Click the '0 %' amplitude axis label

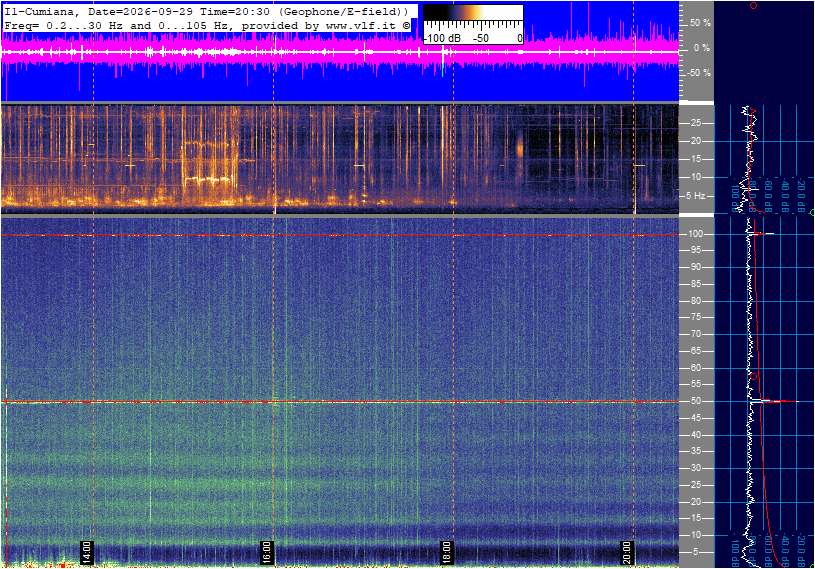coord(702,48)
